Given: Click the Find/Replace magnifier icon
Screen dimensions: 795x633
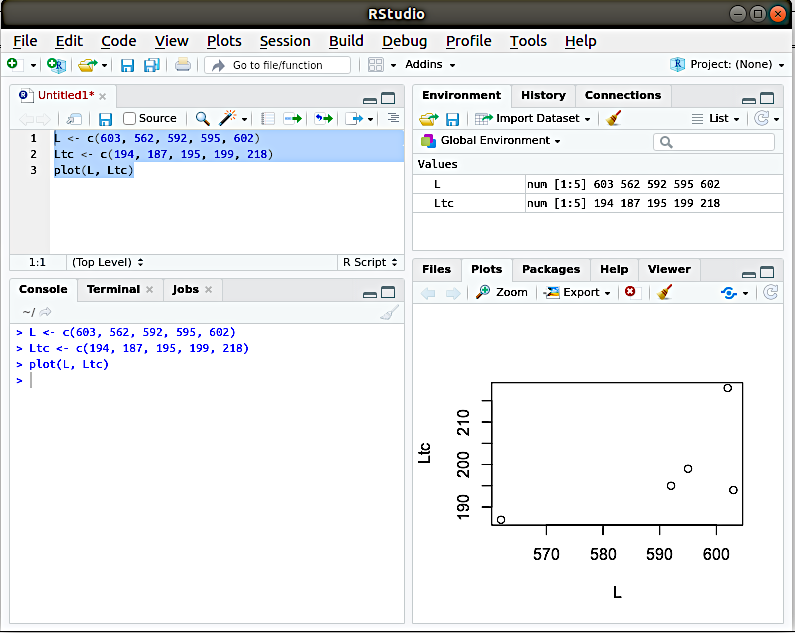Looking at the screenshot, I should [202, 118].
